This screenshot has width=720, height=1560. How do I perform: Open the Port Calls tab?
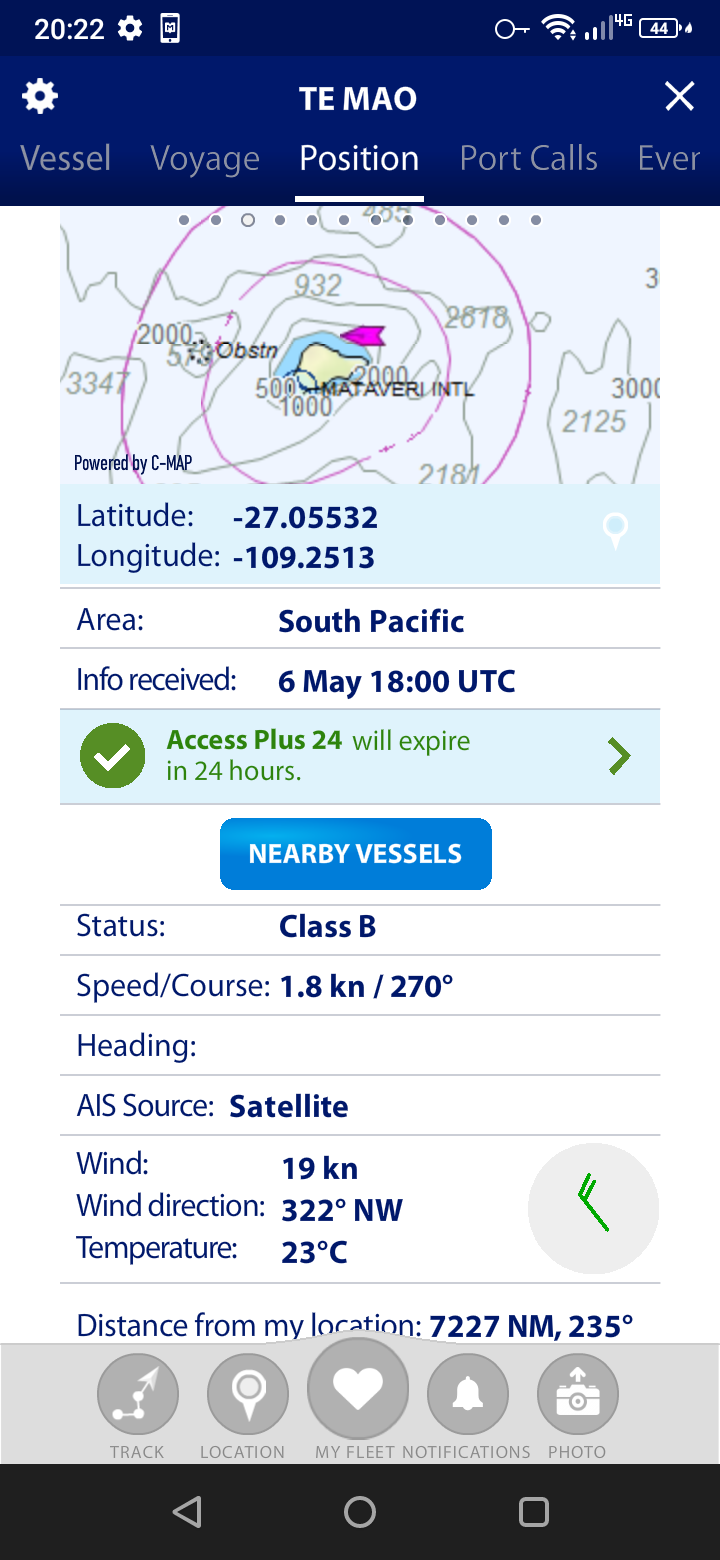tap(529, 158)
